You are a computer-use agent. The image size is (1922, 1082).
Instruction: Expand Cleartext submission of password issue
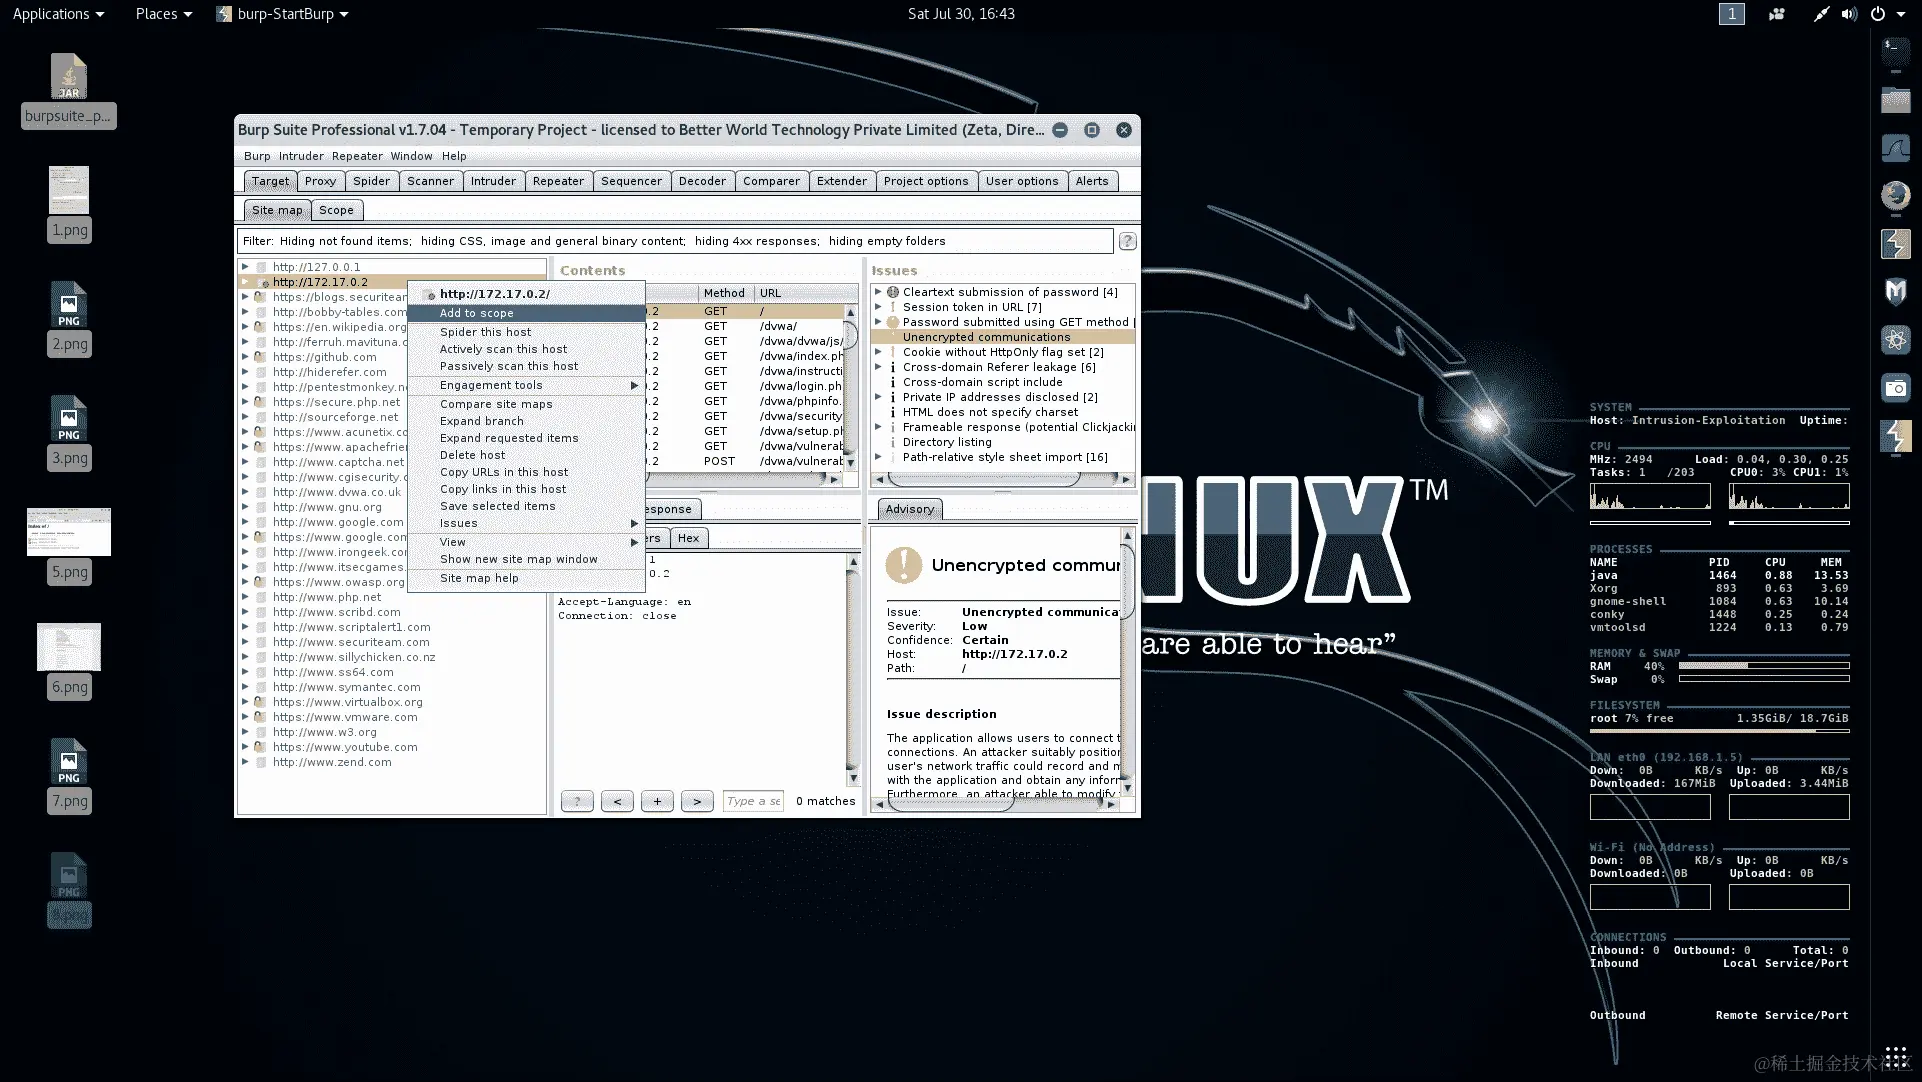(878, 292)
